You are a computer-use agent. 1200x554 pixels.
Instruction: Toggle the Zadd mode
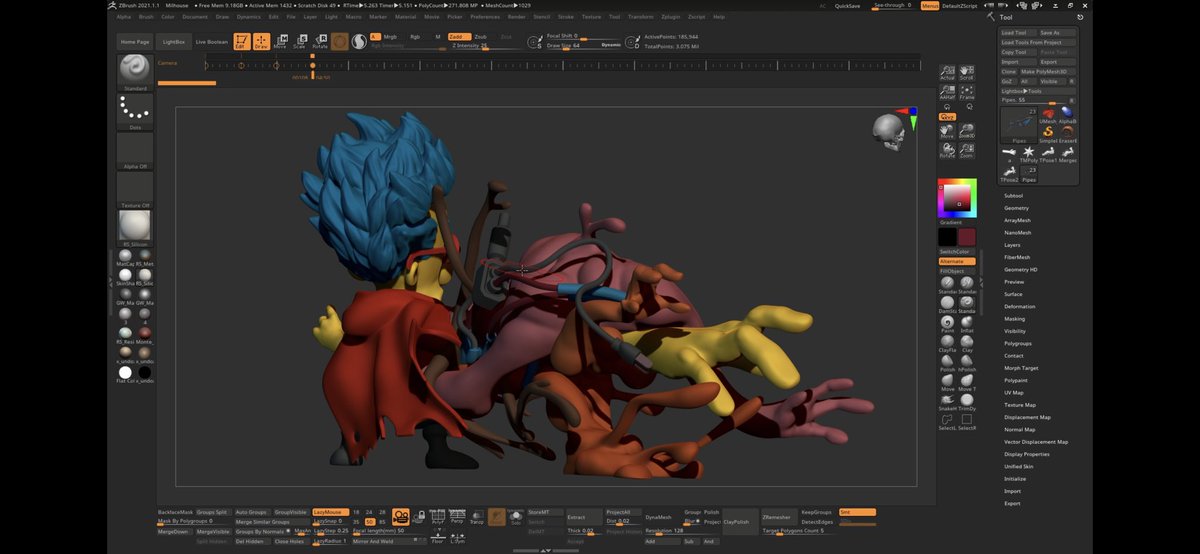coord(457,36)
